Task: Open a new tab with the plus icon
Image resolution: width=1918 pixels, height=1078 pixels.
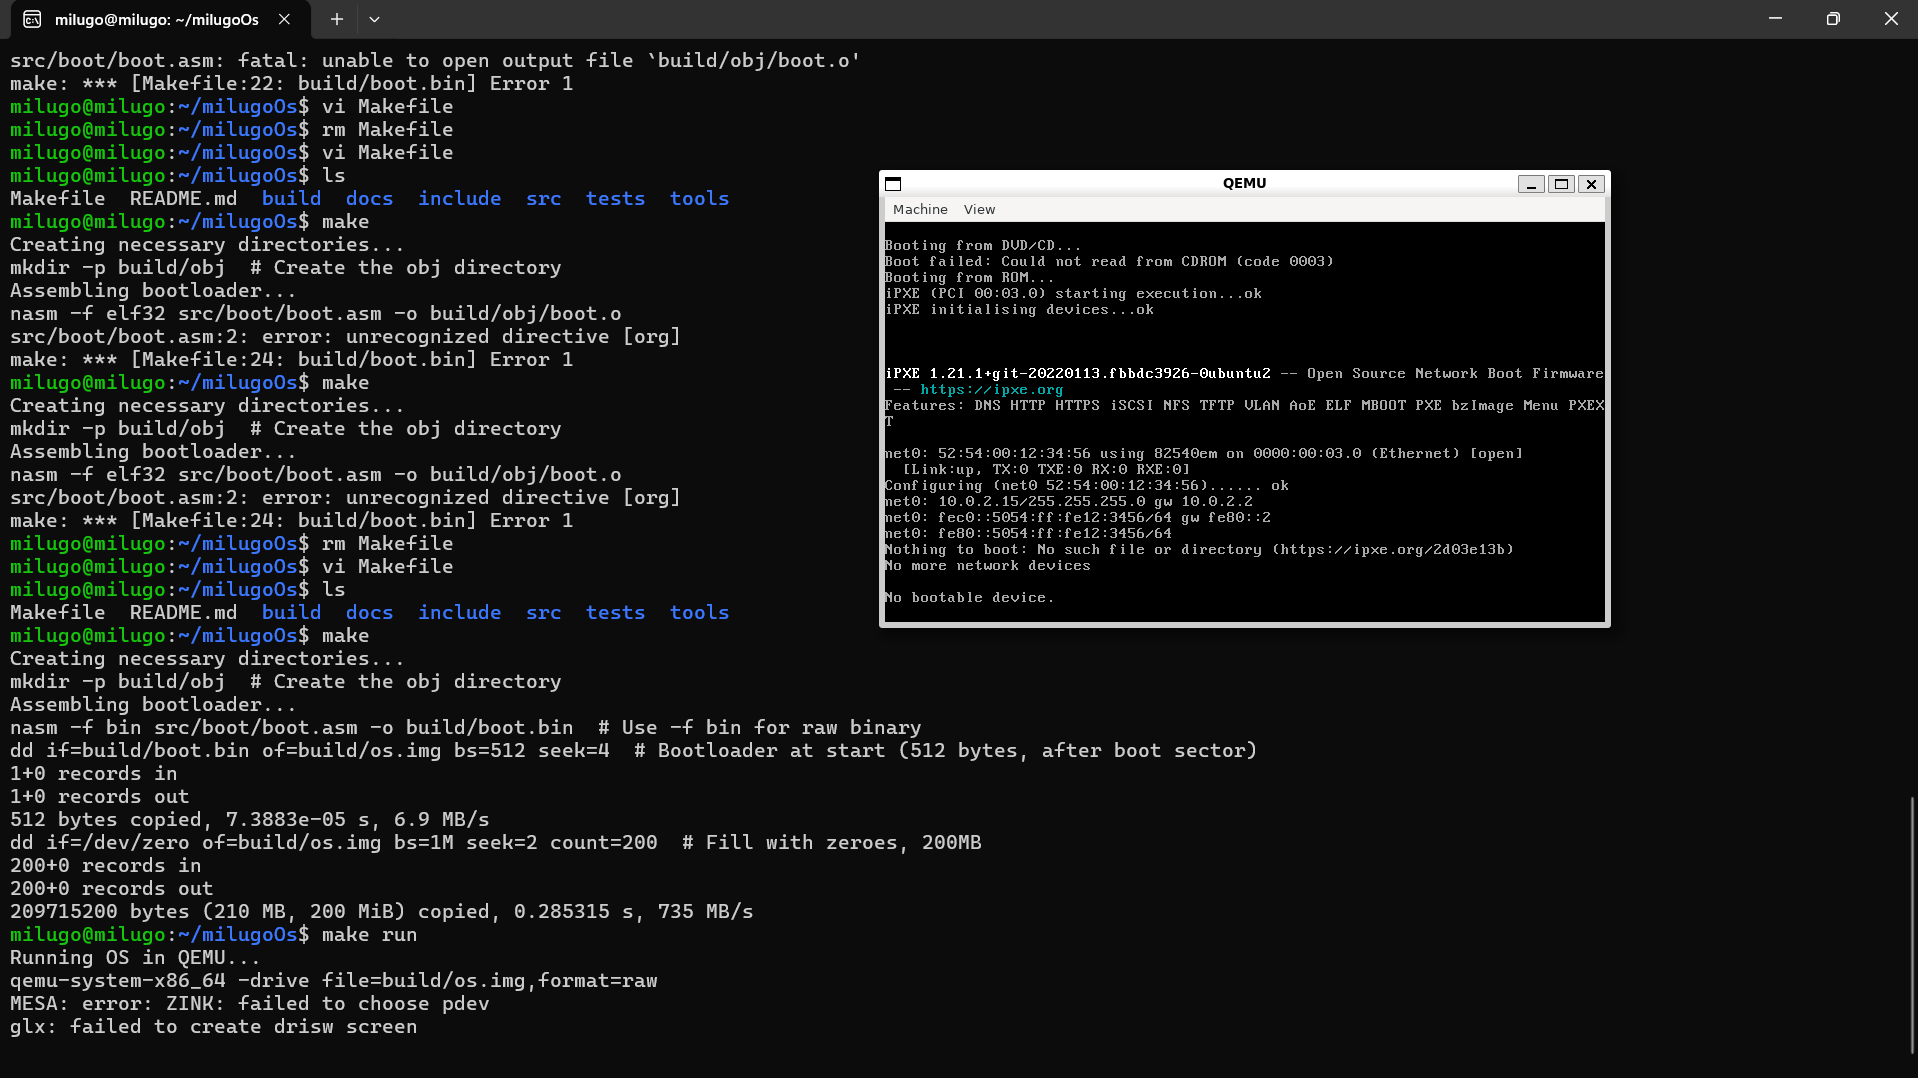Action: (336, 19)
